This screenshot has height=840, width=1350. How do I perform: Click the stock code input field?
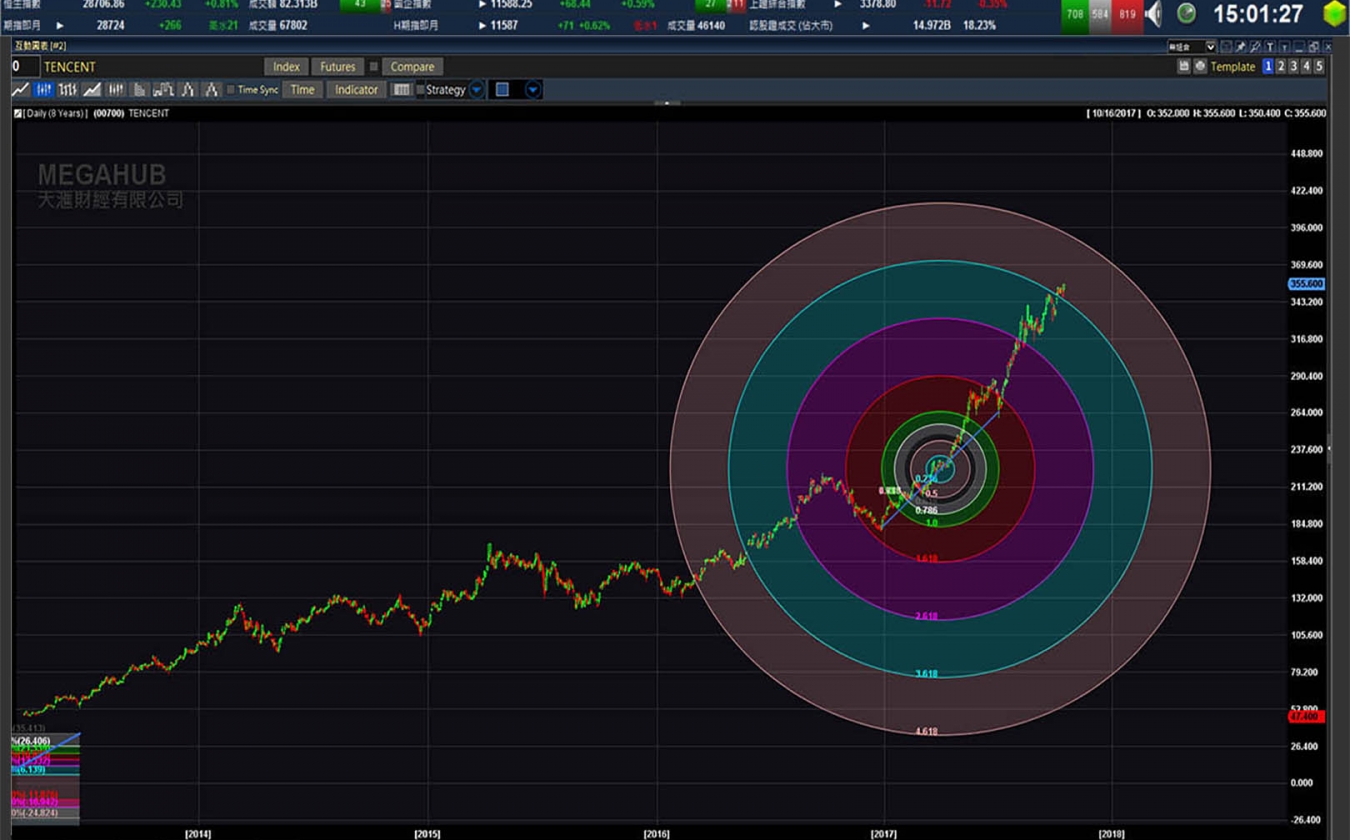tap(25, 67)
